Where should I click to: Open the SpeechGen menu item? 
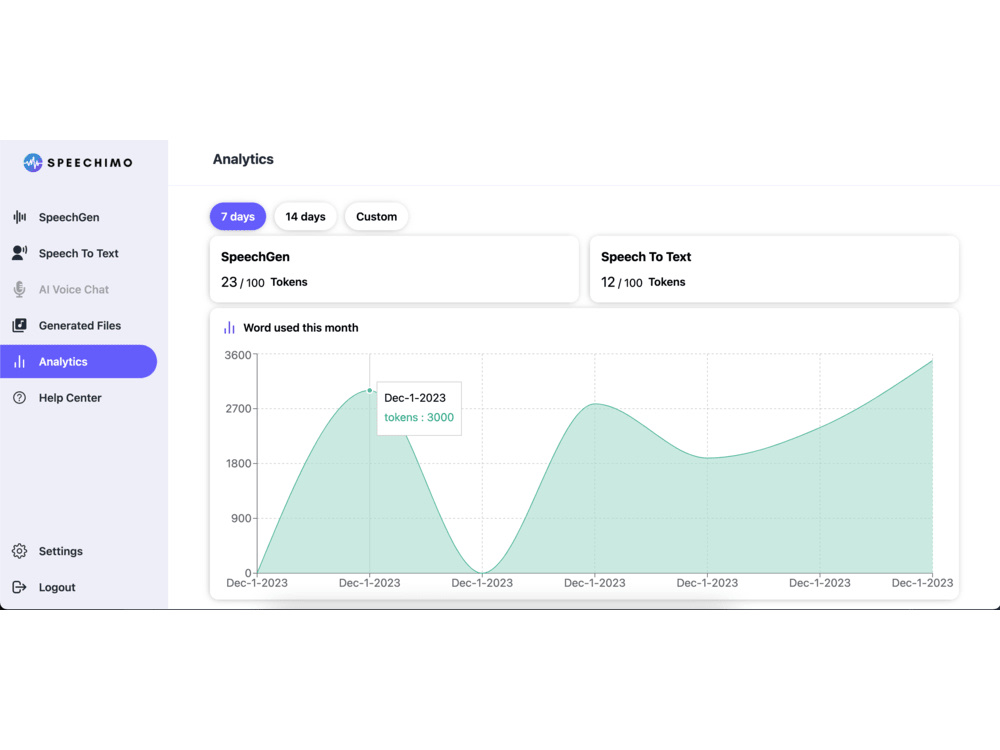pyautogui.click(x=69, y=217)
